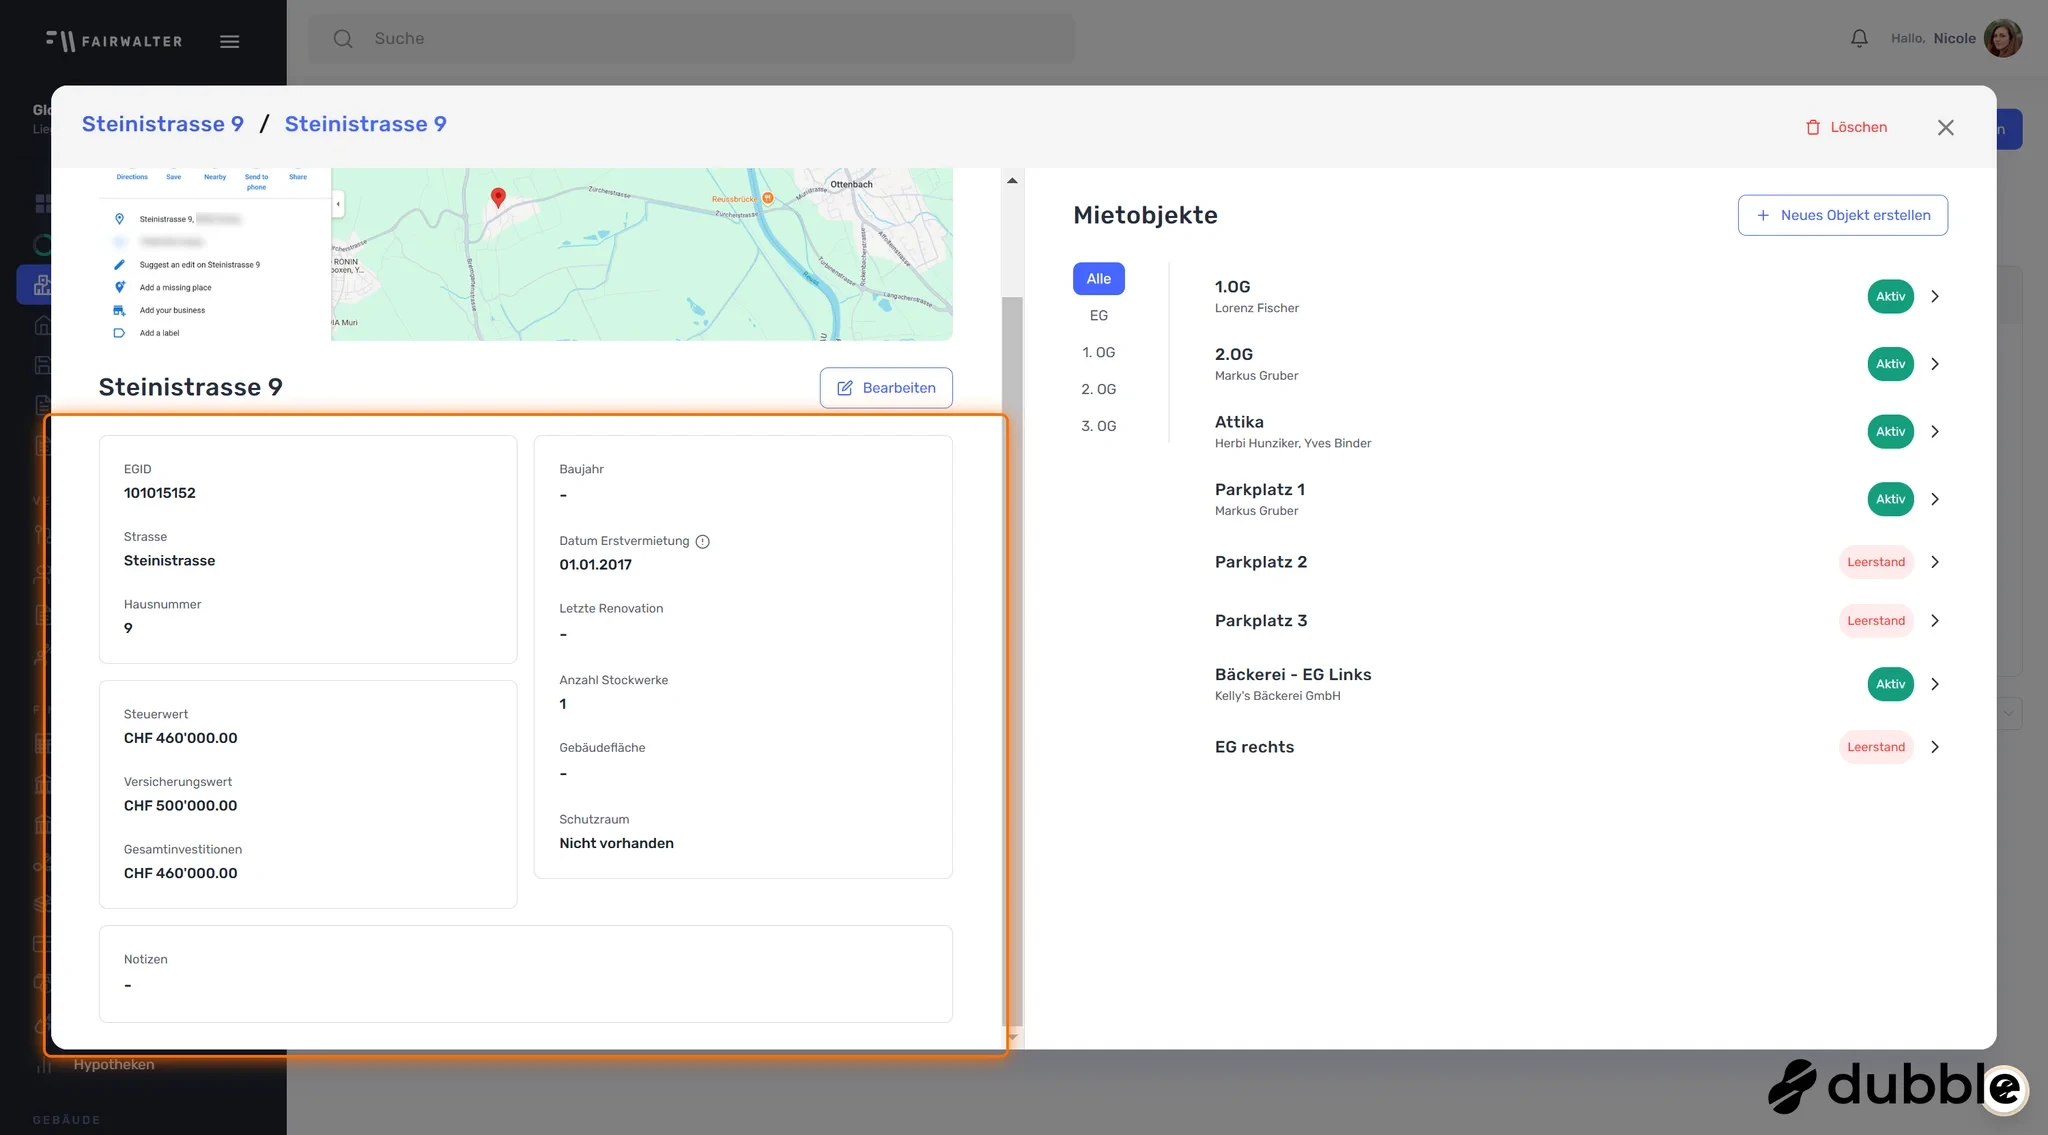Image resolution: width=2048 pixels, height=1135 pixels.
Task: Click the notification bell icon
Action: coord(1859,38)
